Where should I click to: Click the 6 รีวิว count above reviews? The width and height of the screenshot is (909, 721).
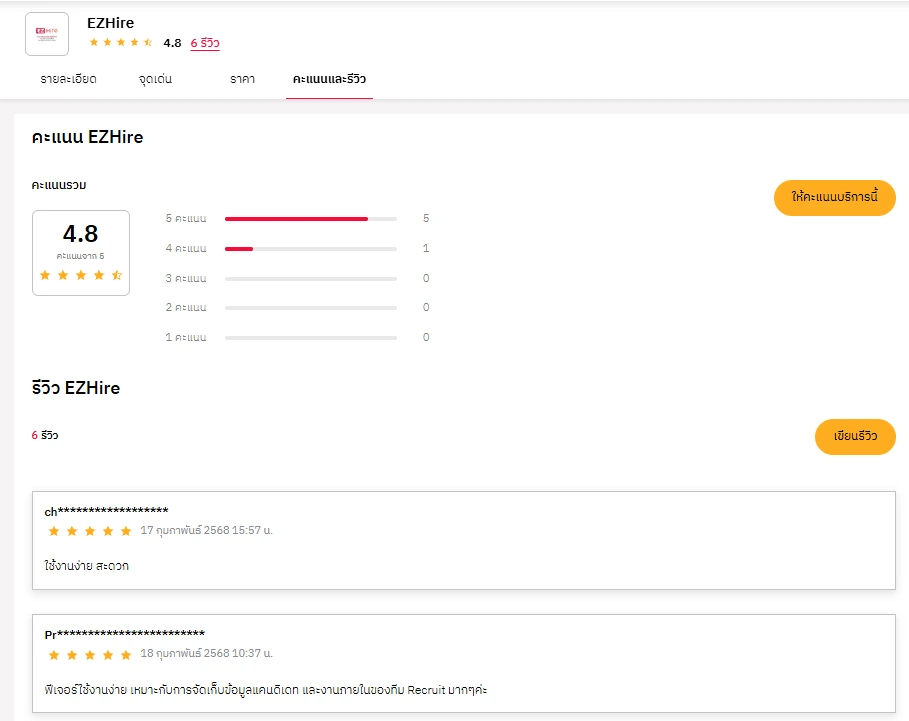tap(45, 435)
